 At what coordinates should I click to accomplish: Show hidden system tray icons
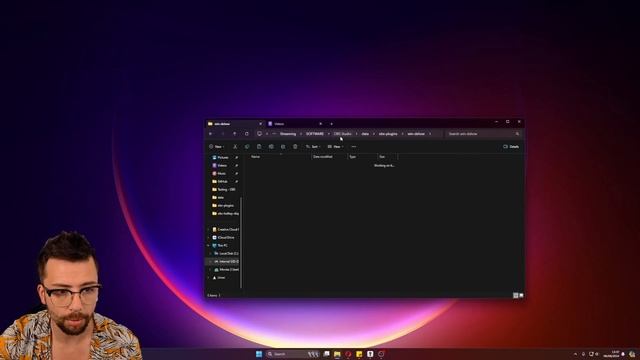576,354
